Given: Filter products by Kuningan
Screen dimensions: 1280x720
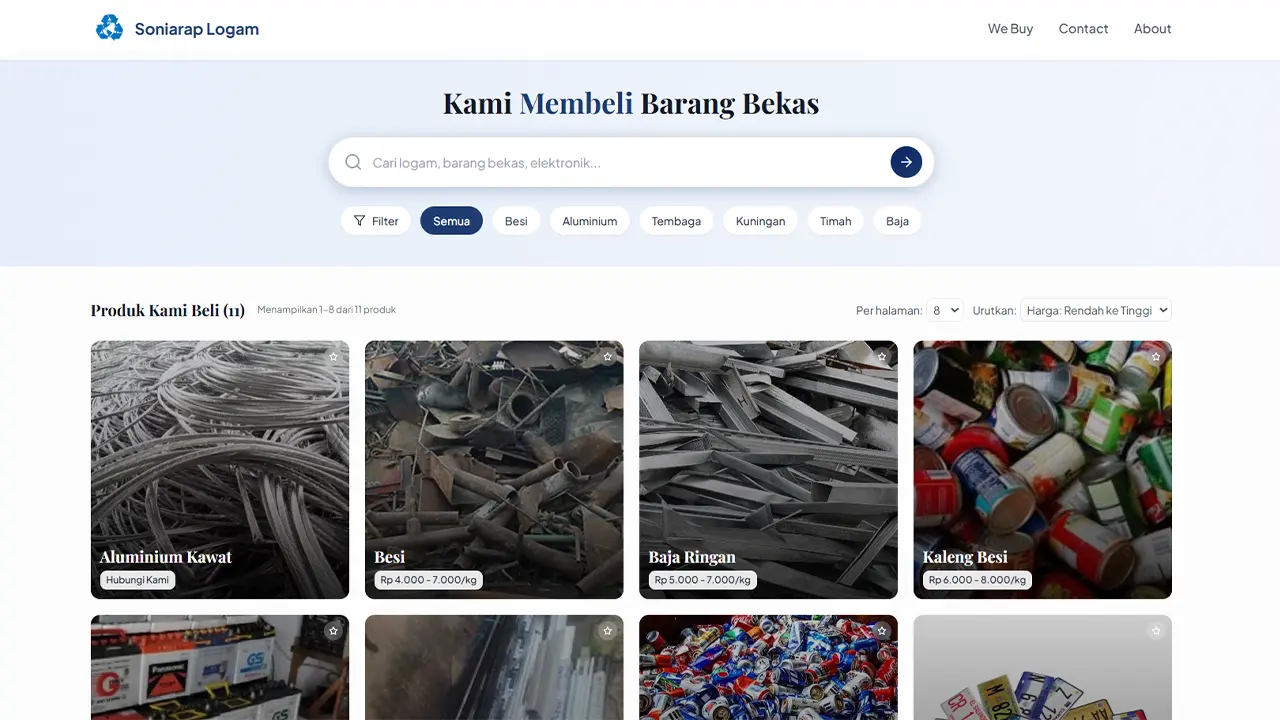Looking at the screenshot, I should click(760, 221).
